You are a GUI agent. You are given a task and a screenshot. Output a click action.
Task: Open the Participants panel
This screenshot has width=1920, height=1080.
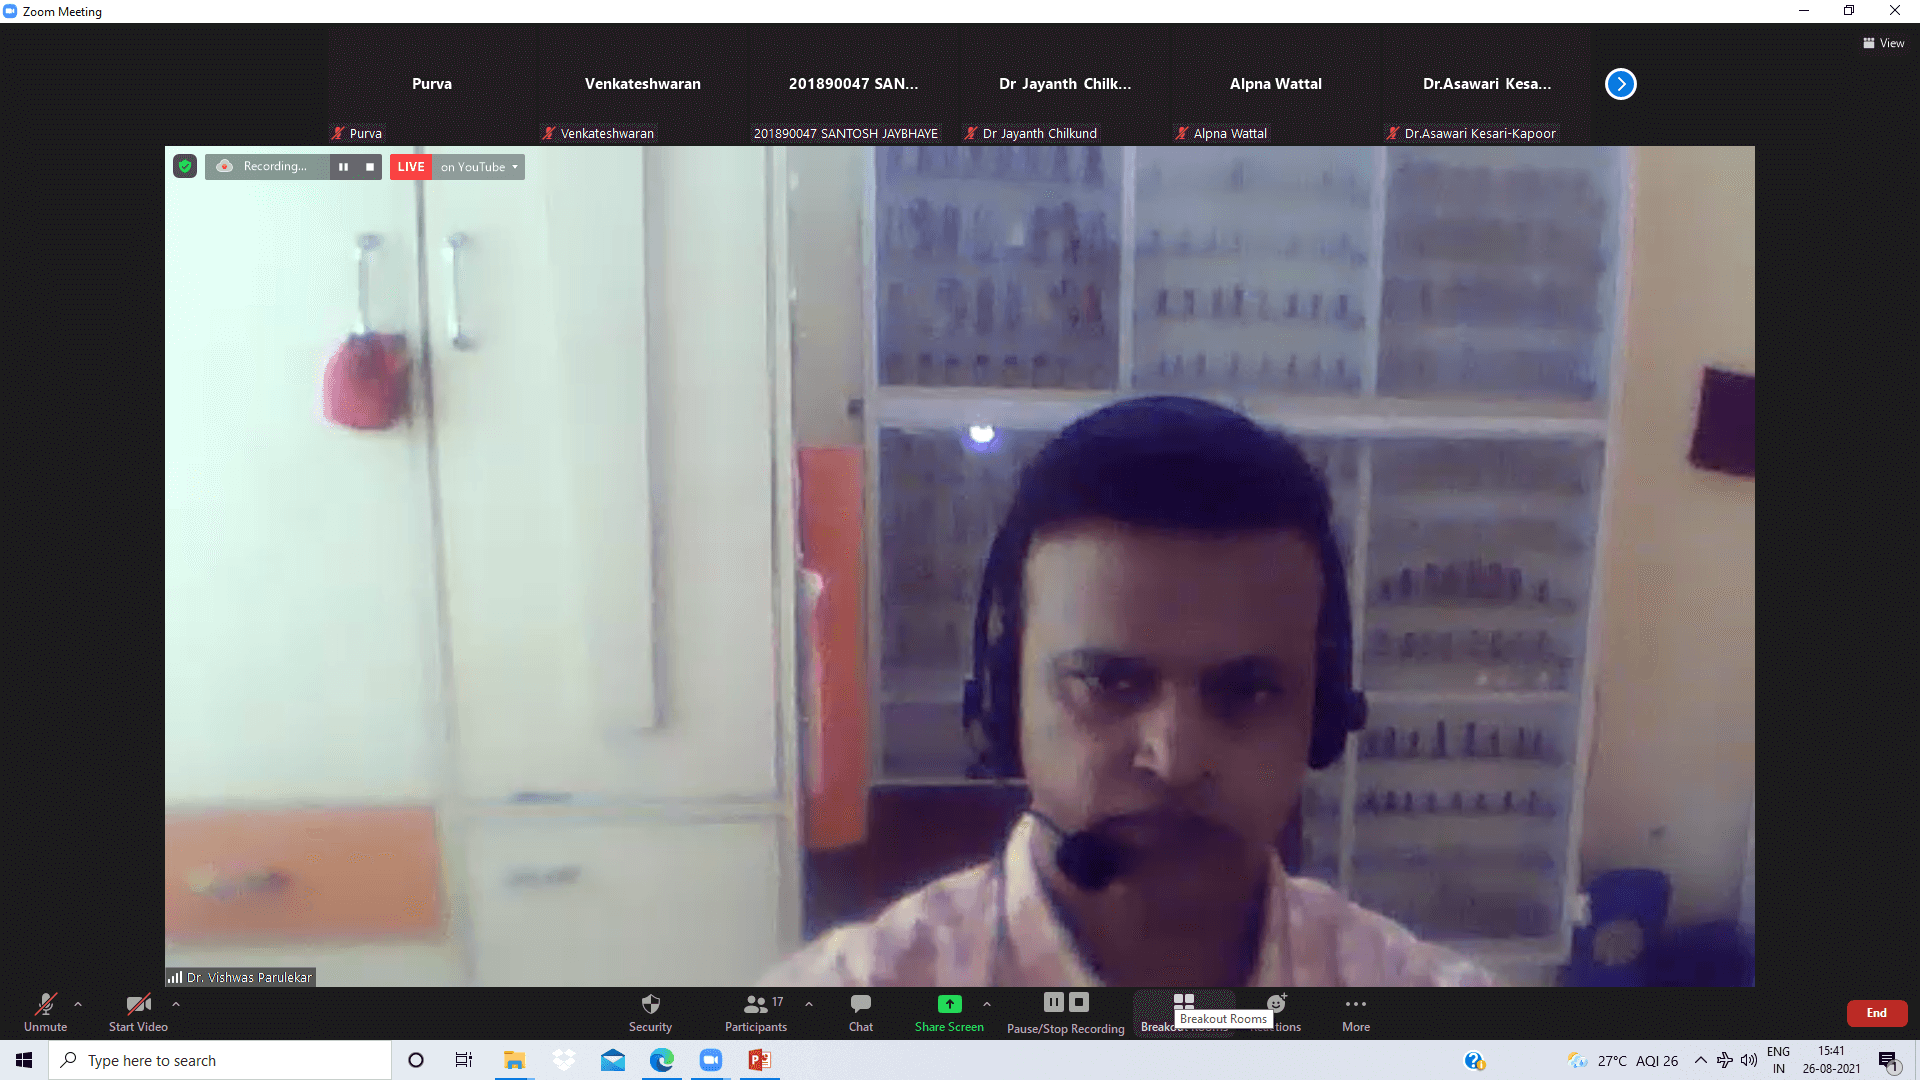coord(756,1004)
